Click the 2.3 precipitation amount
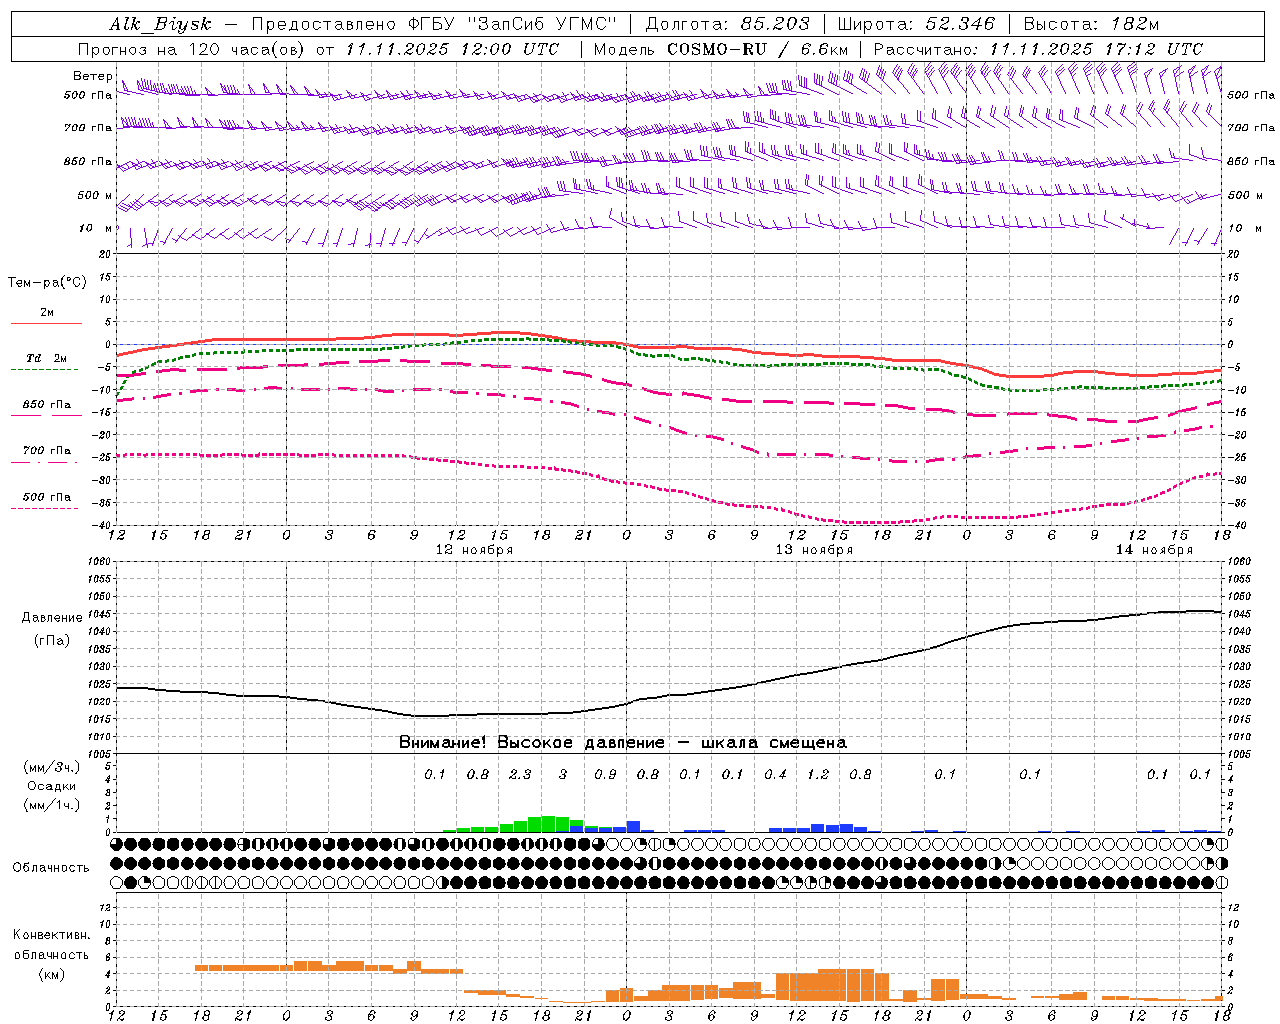The image size is (1280, 1024). tap(520, 775)
